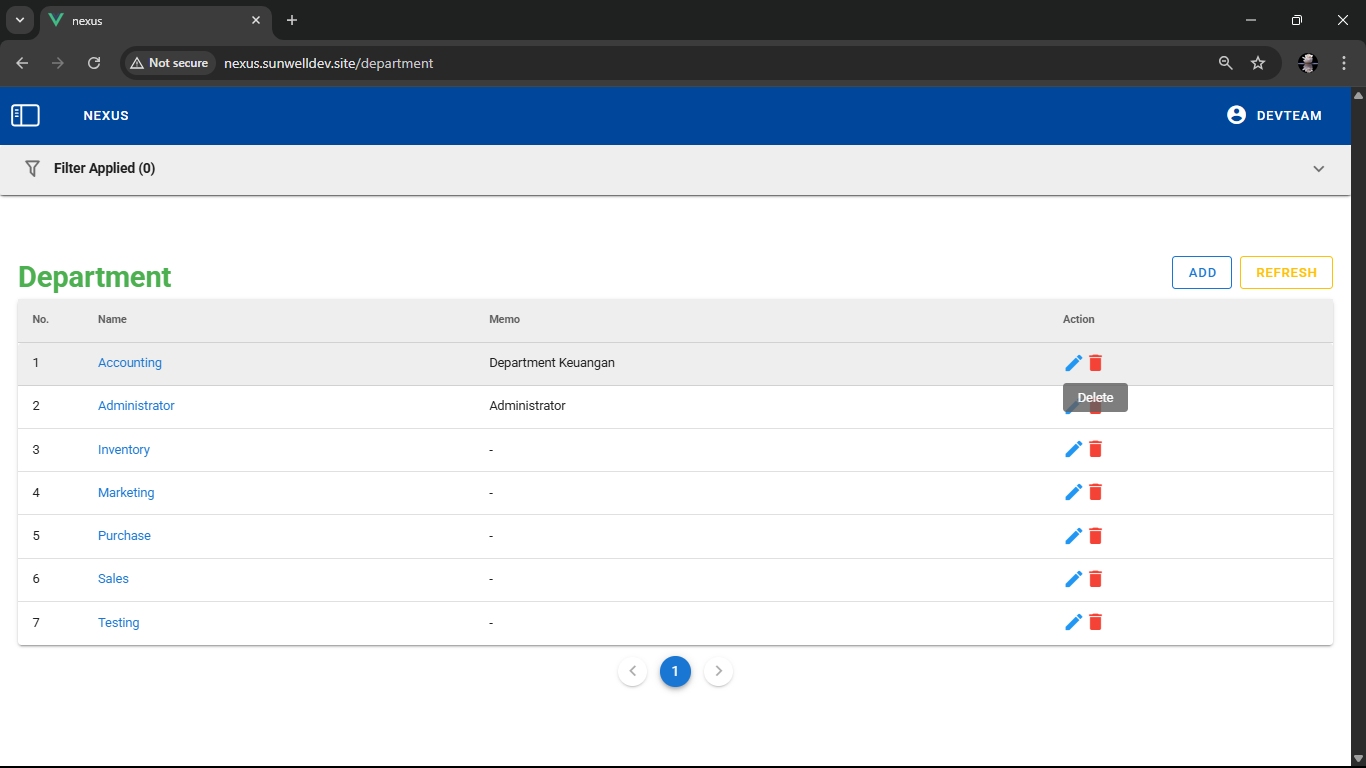Open a new browser tab

click(x=292, y=20)
